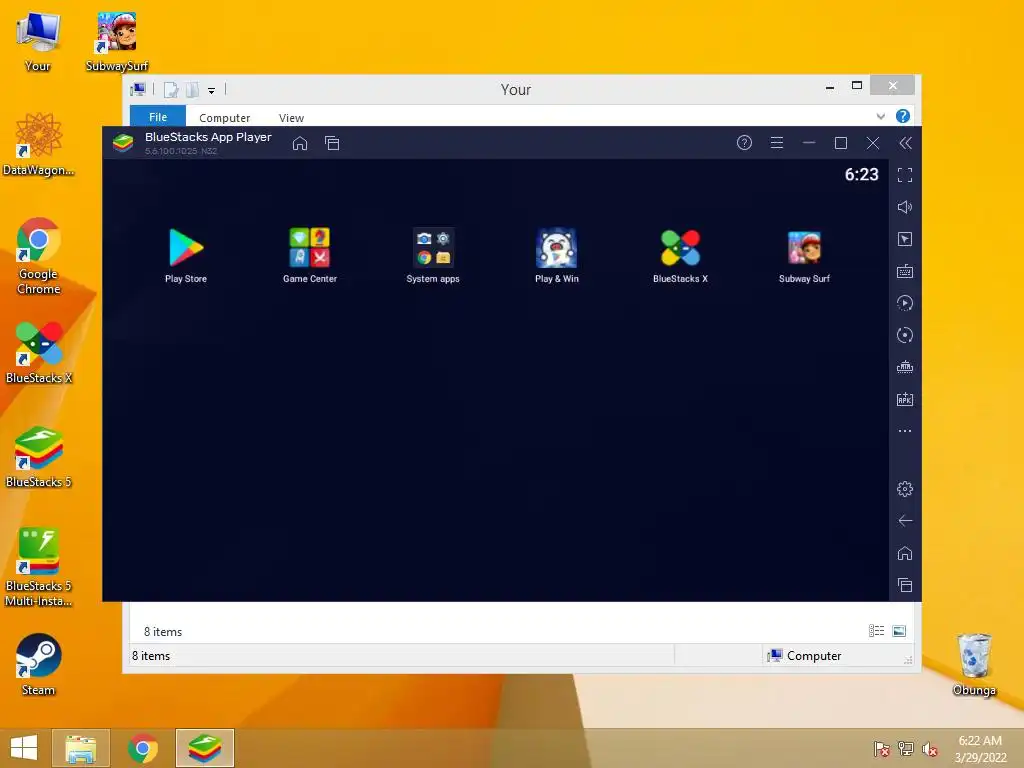Click the Action Center flag tray icon
Viewport: 1024px width, 768px height.
tap(881, 749)
